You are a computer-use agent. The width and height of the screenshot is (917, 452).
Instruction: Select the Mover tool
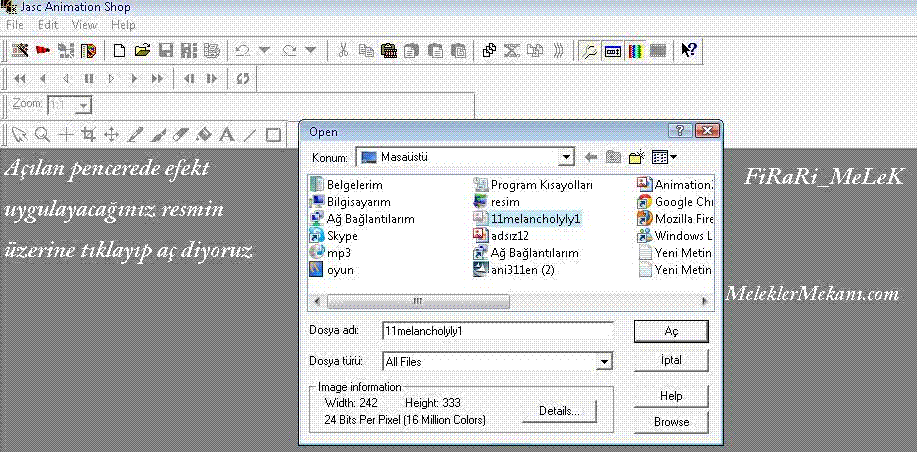click(112, 134)
